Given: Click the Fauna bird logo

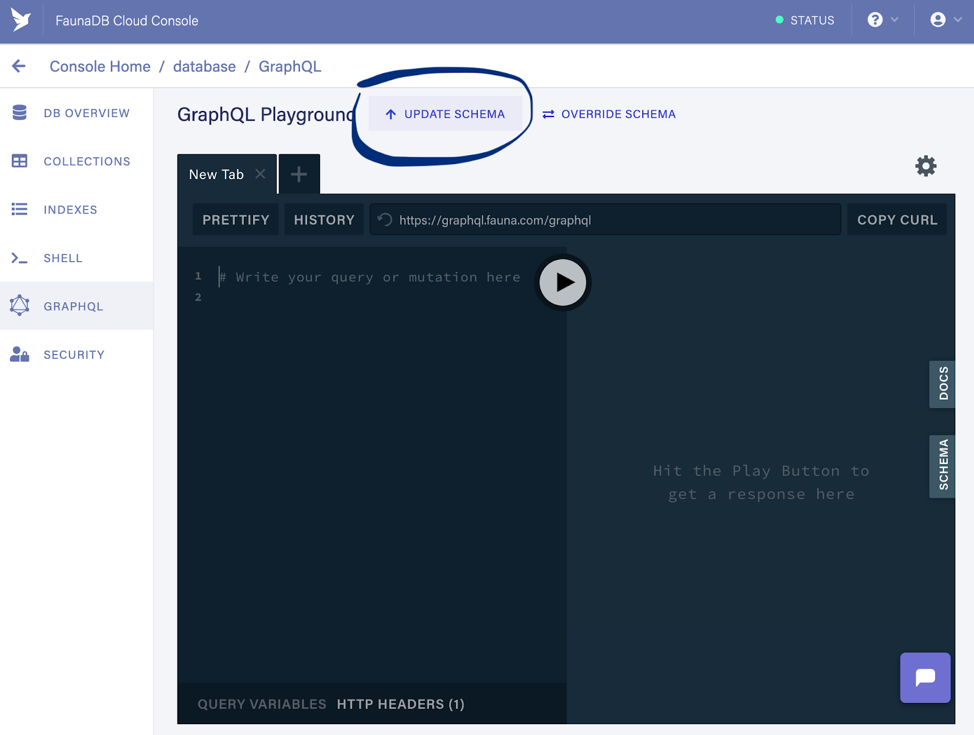Looking at the screenshot, I should click(x=20, y=20).
